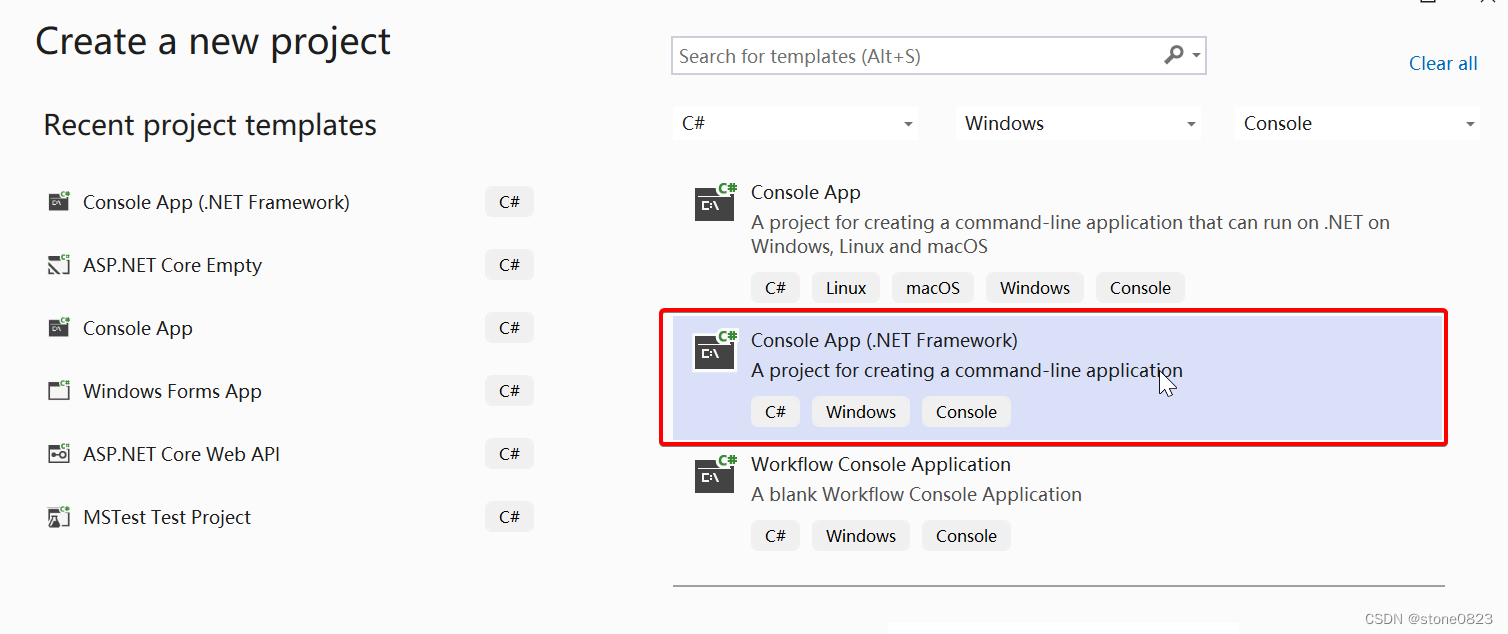Click recent Console App (.NET Framework) icon
Image resolution: width=1508 pixels, height=634 pixels.
(x=59, y=201)
